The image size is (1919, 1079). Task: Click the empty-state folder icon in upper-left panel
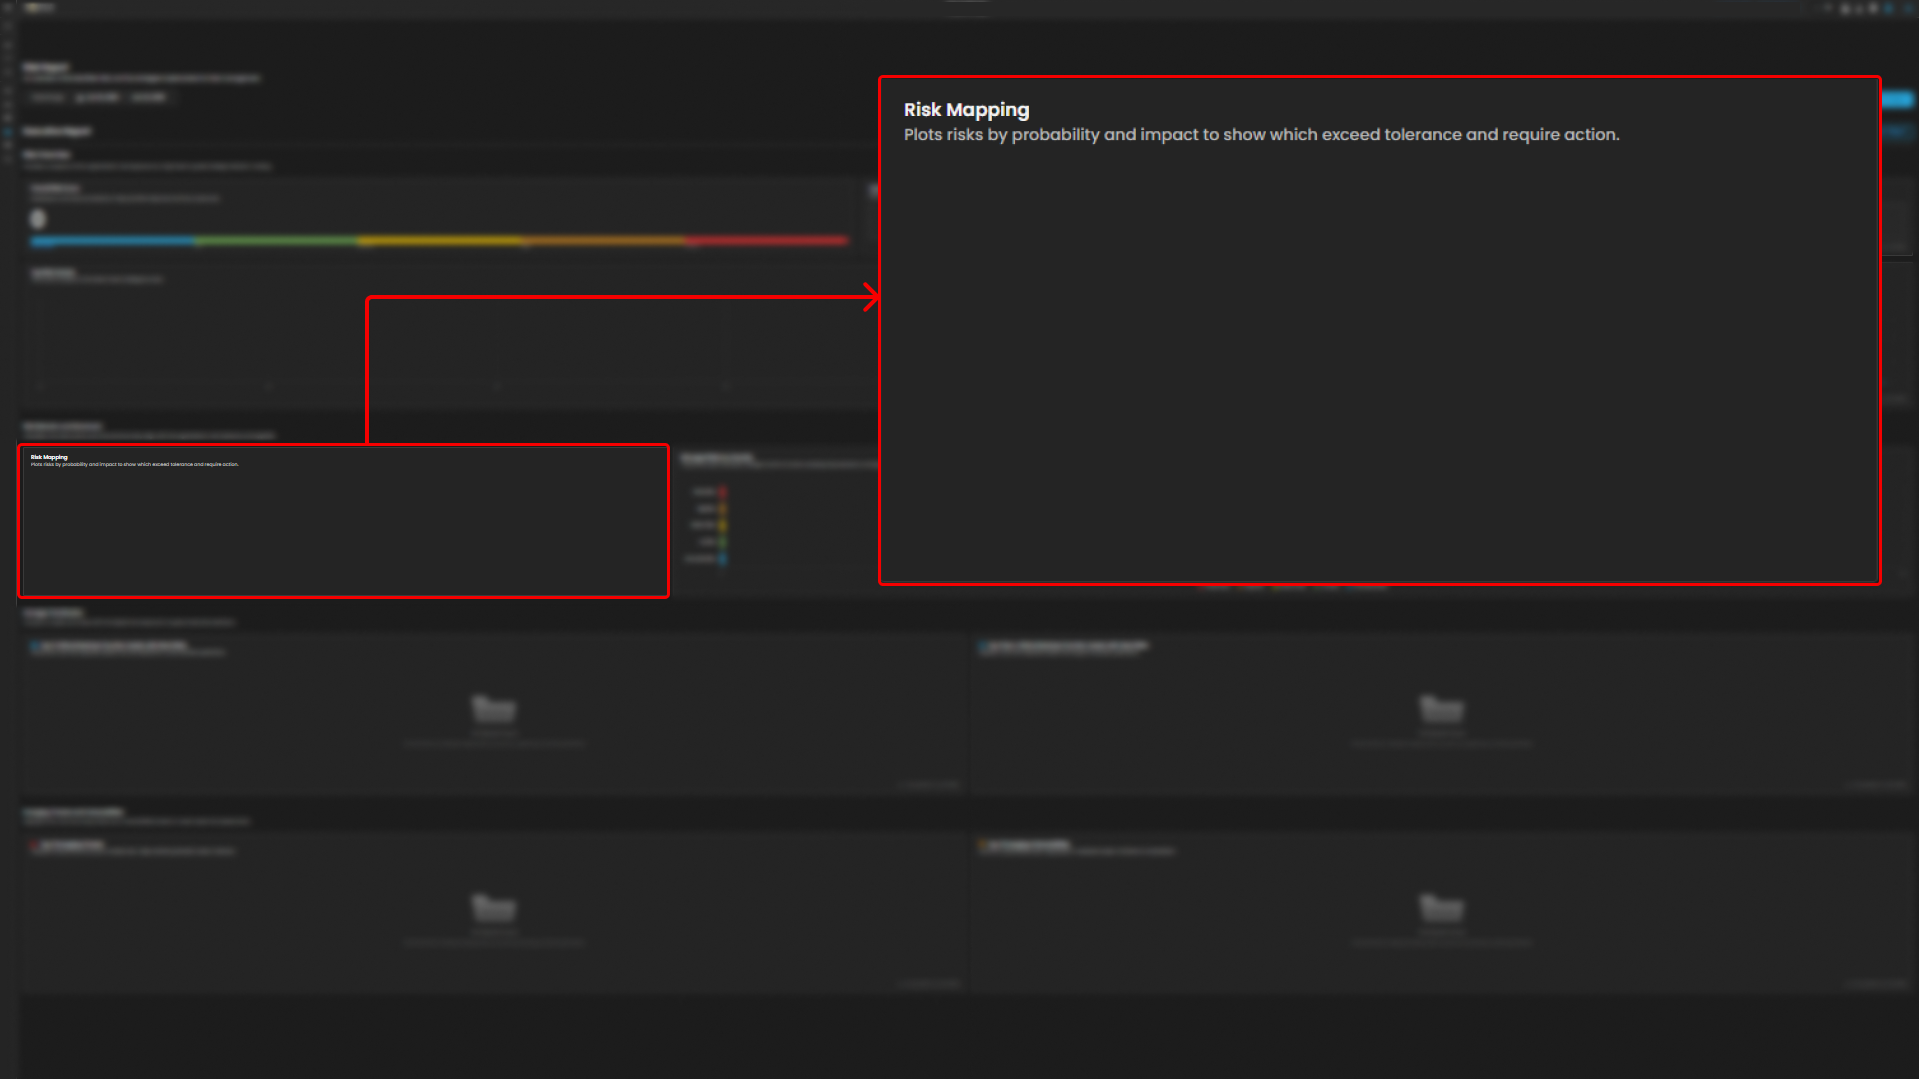493,708
